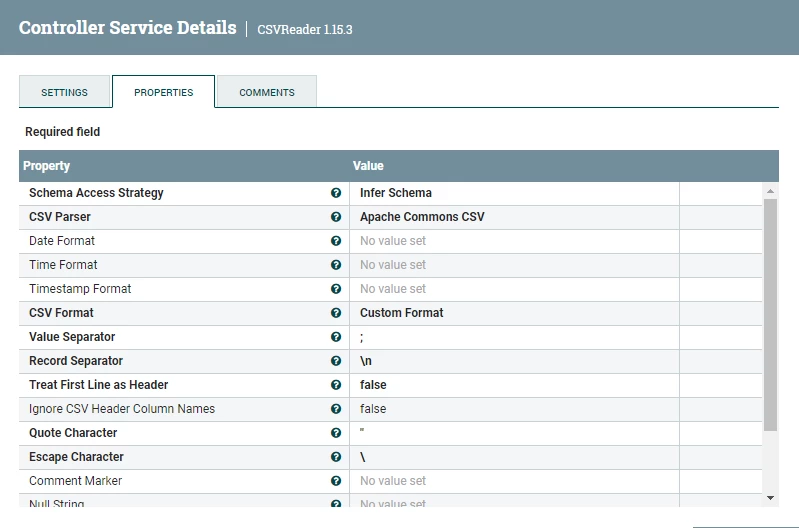Open help icon for Value Separator

336,336
